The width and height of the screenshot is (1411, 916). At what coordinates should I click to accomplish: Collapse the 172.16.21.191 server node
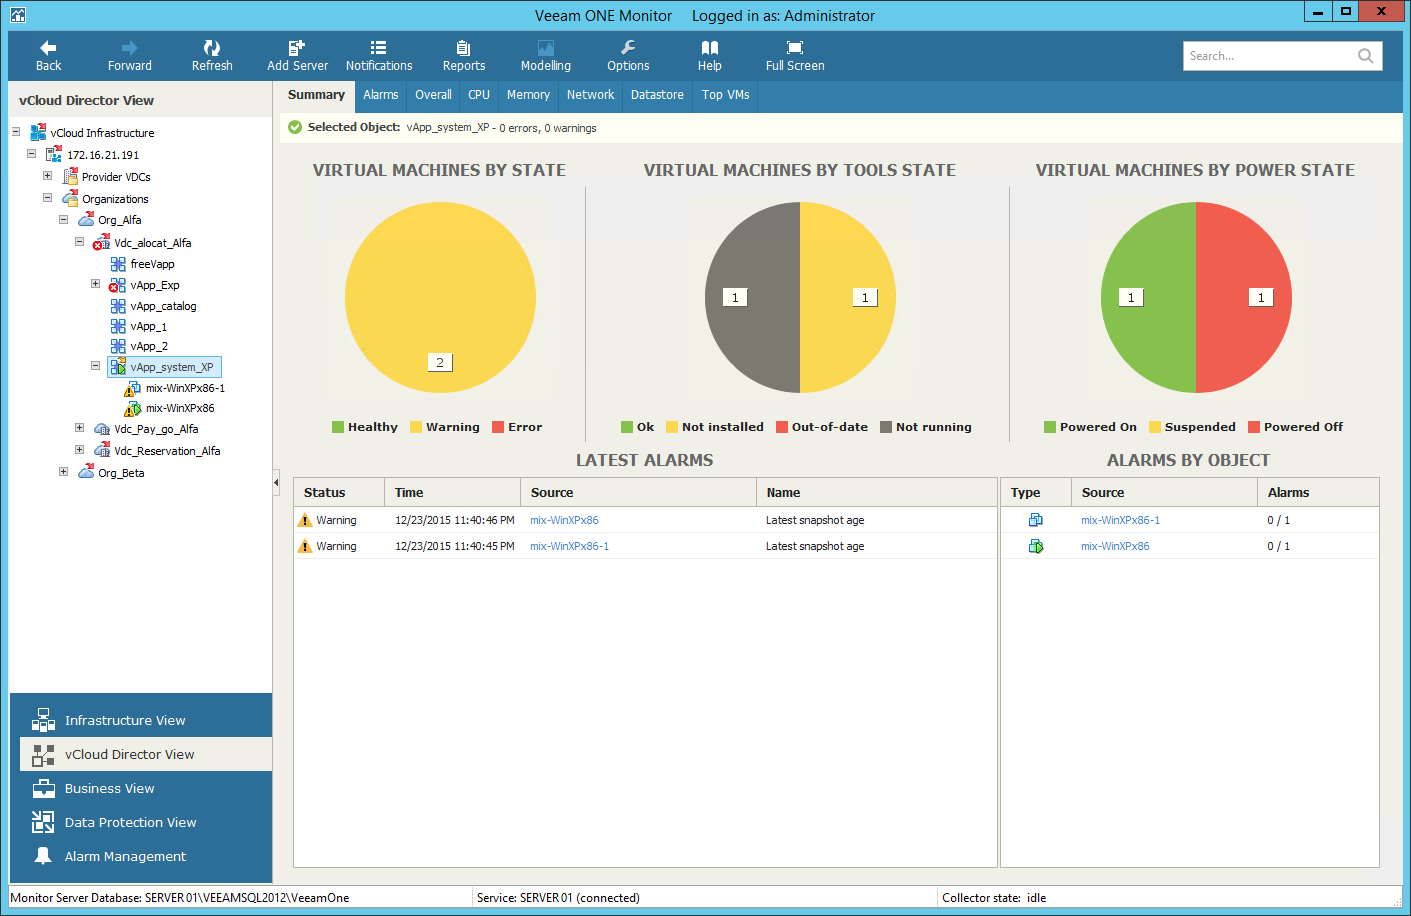click(32, 154)
